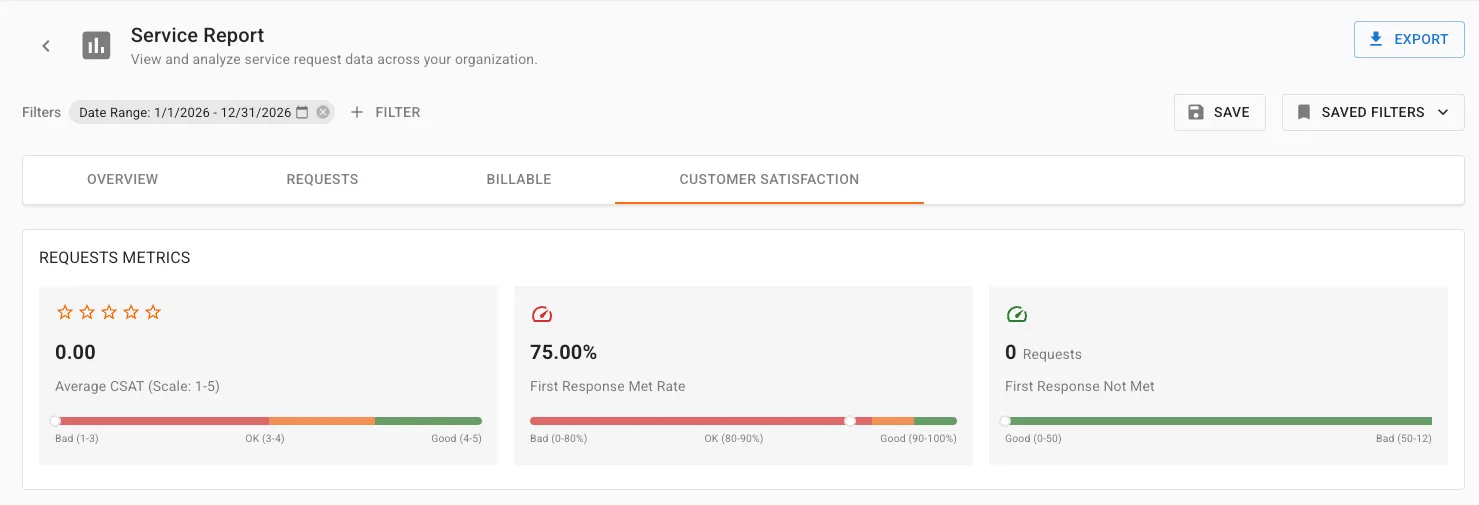Switch to the Requests tab
The height and width of the screenshot is (505, 1479).
322,180
